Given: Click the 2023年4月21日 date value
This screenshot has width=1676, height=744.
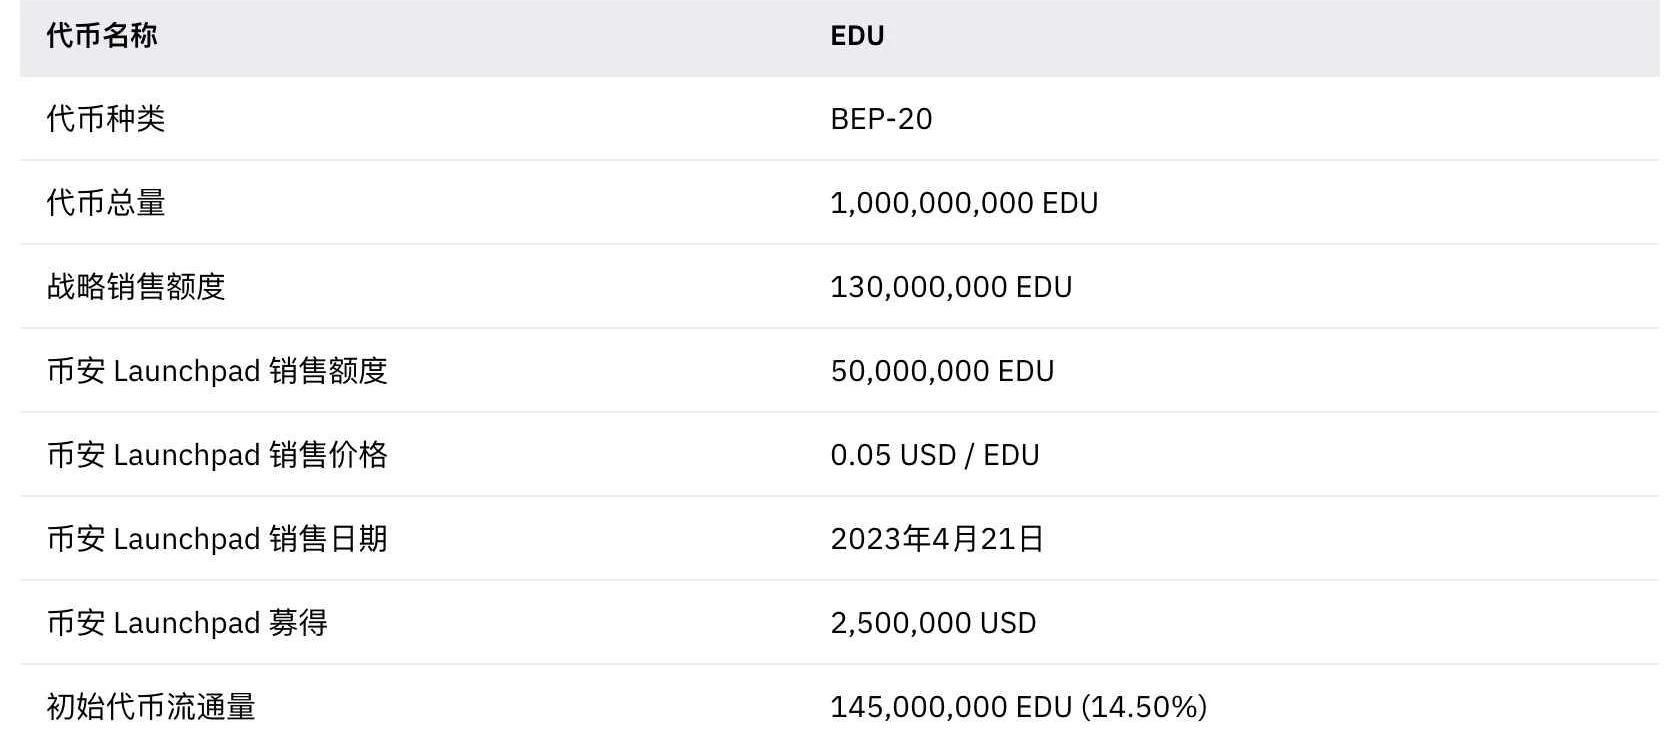Looking at the screenshot, I should pyautogui.click(x=937, y=539).
